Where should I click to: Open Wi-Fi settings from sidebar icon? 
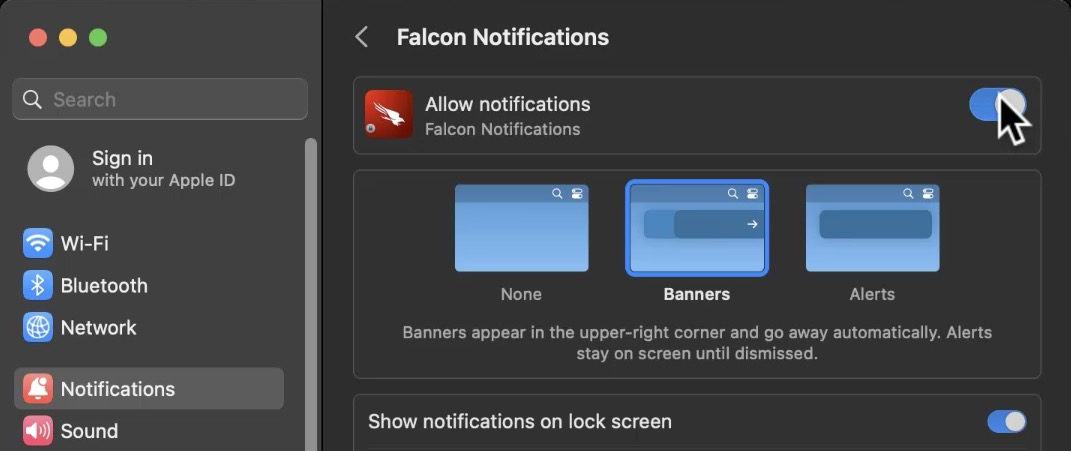point(38,243)
